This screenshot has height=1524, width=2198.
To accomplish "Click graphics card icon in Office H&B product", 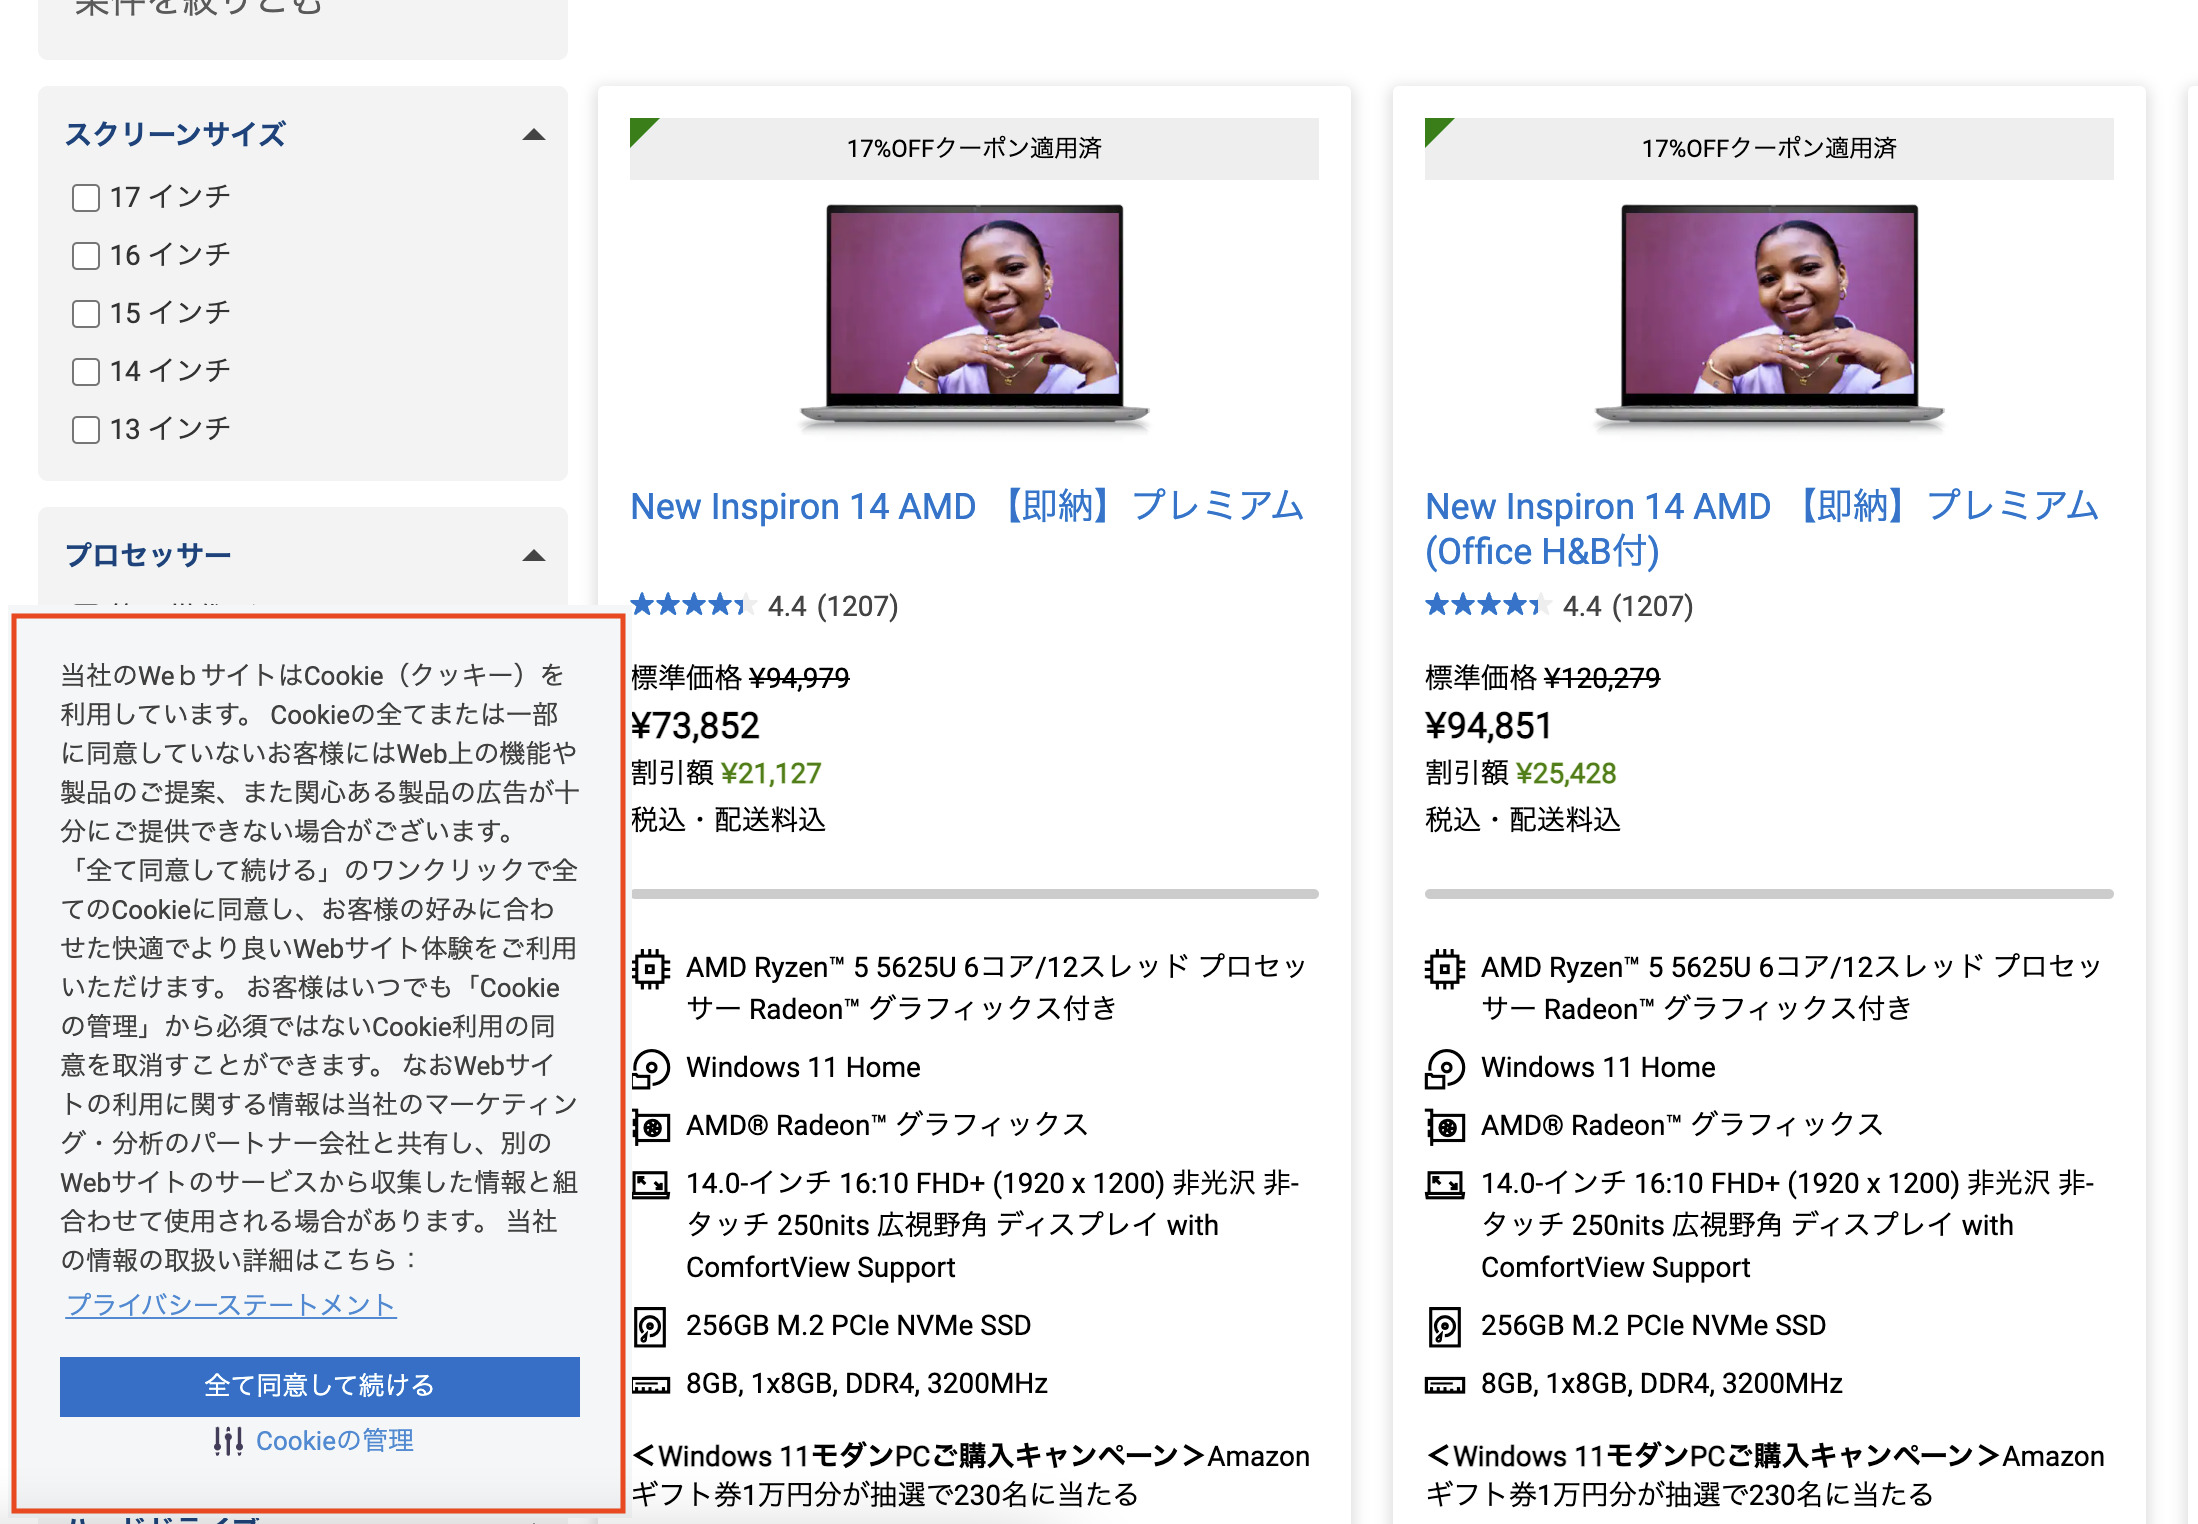I will pos(1445,1127).
